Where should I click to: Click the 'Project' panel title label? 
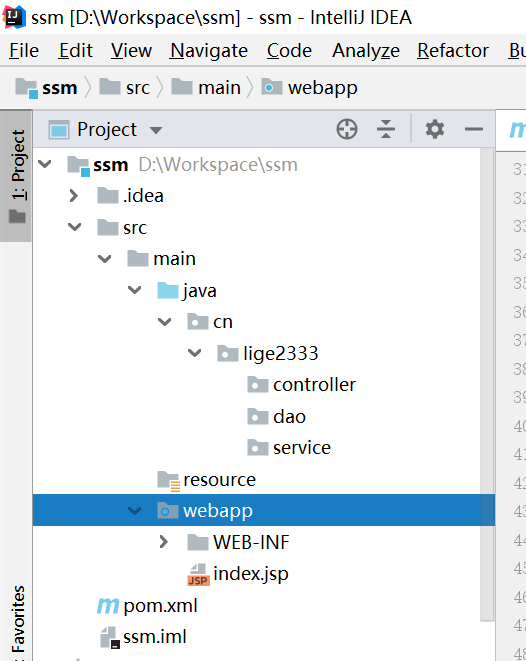pos(107,129)
